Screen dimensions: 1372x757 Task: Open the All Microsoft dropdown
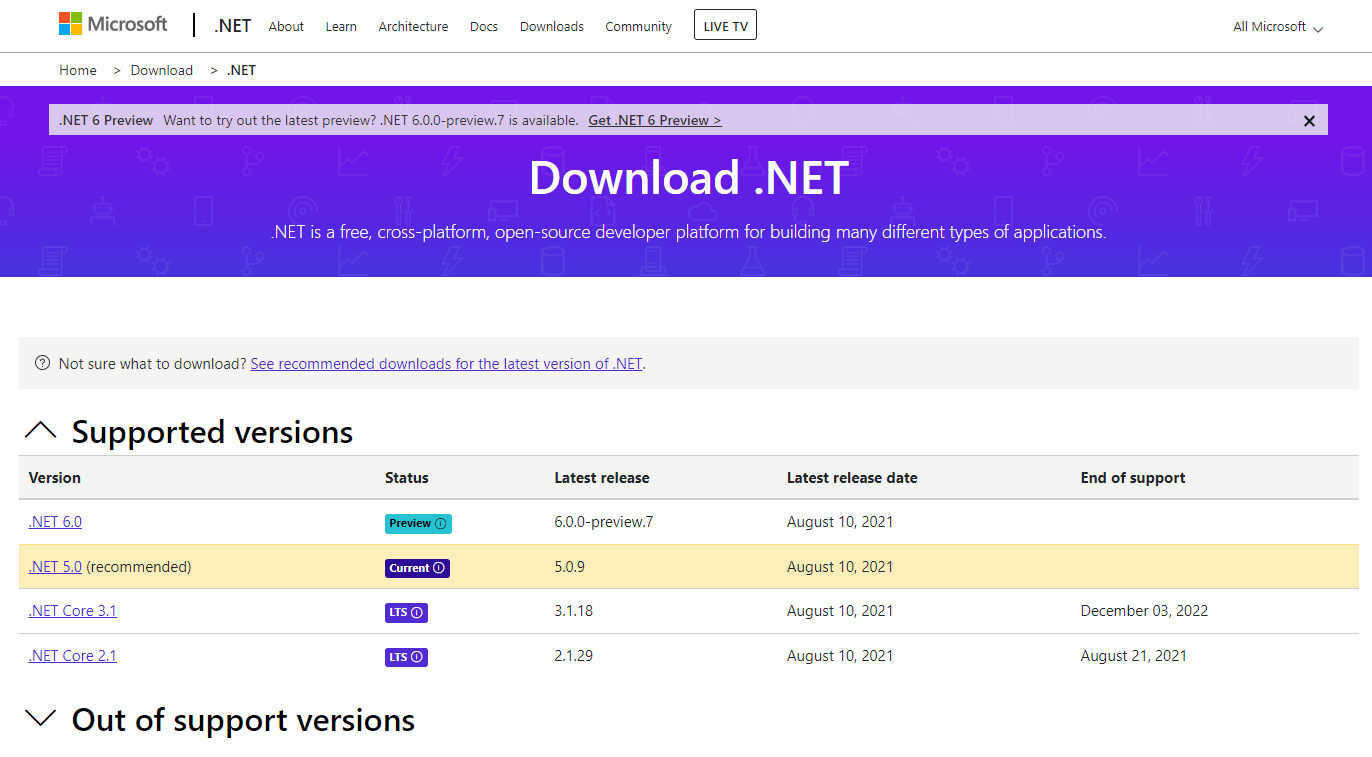pos(1278,27)
